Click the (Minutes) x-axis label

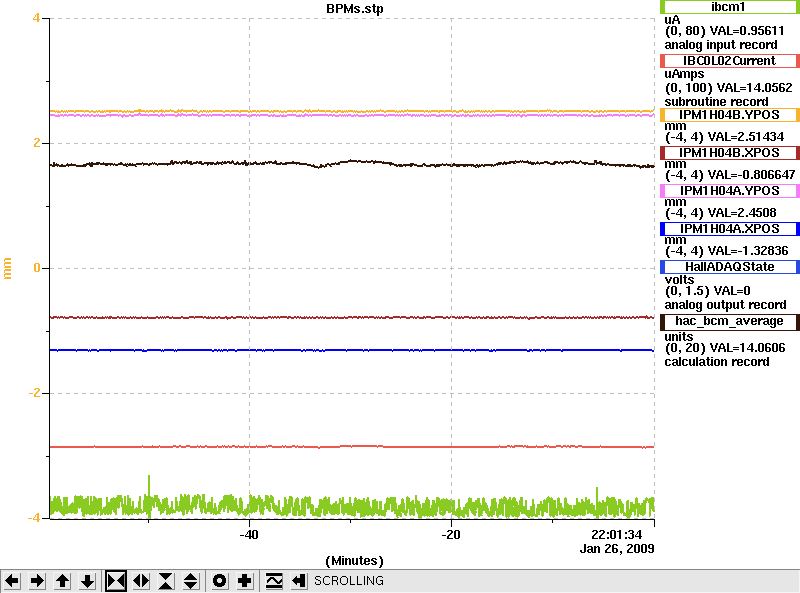[355, 561]
